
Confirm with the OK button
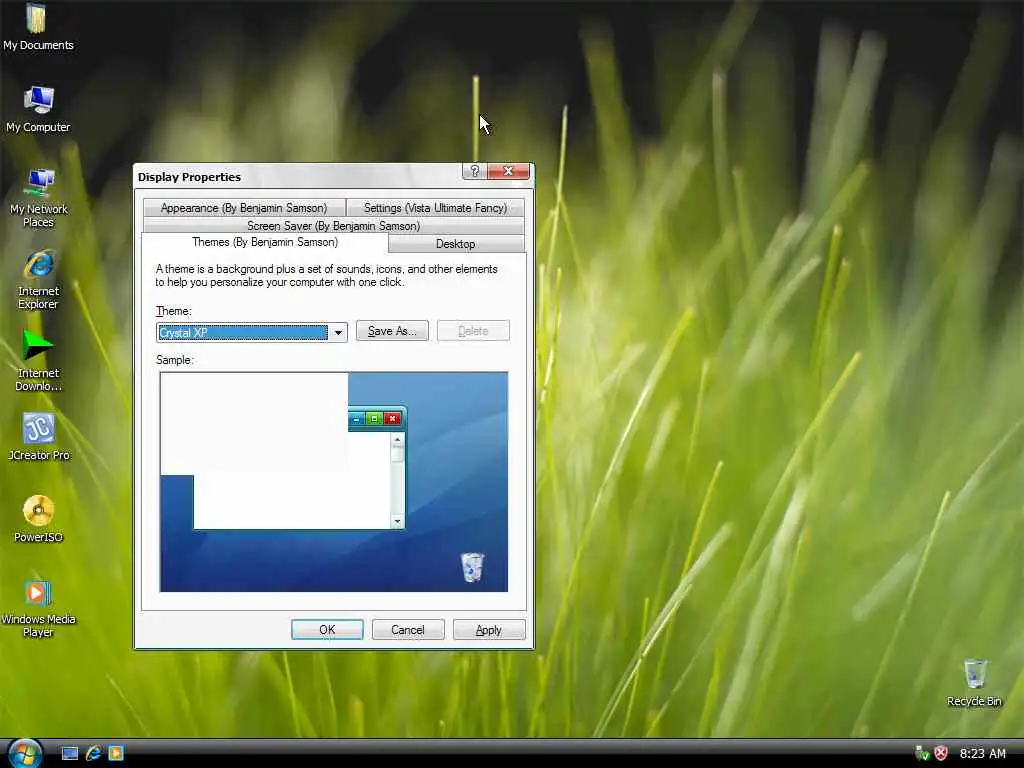[x=327, y=630]
